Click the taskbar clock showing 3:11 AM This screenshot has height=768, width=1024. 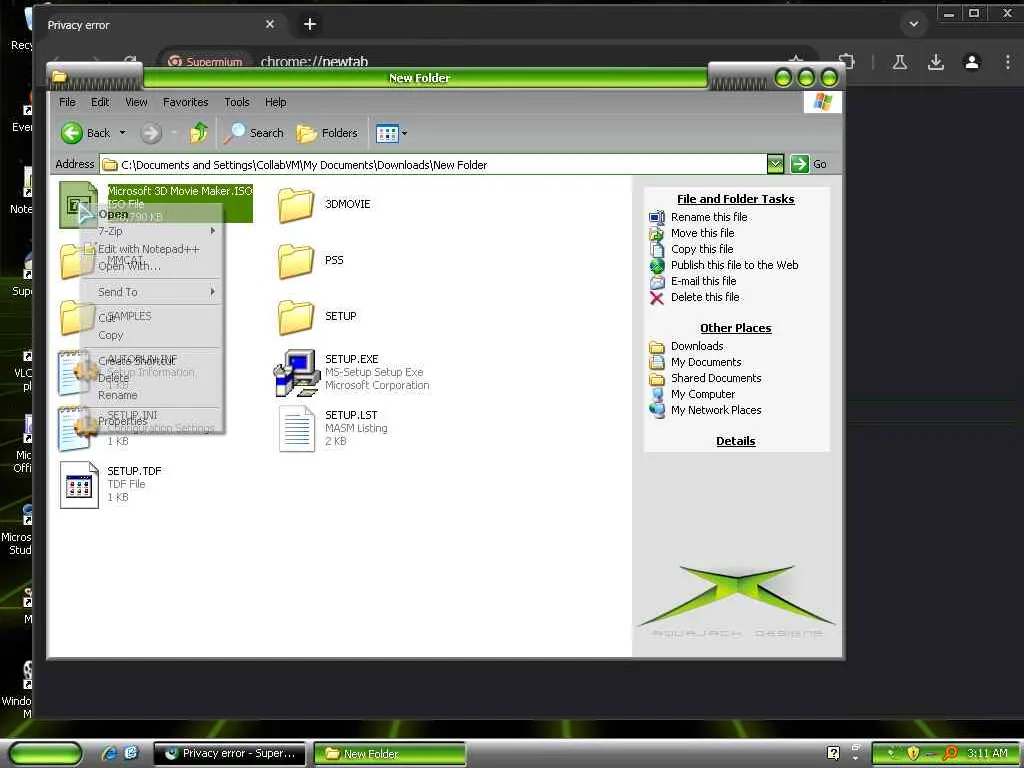pyautogui.click(x=987, y=753)
